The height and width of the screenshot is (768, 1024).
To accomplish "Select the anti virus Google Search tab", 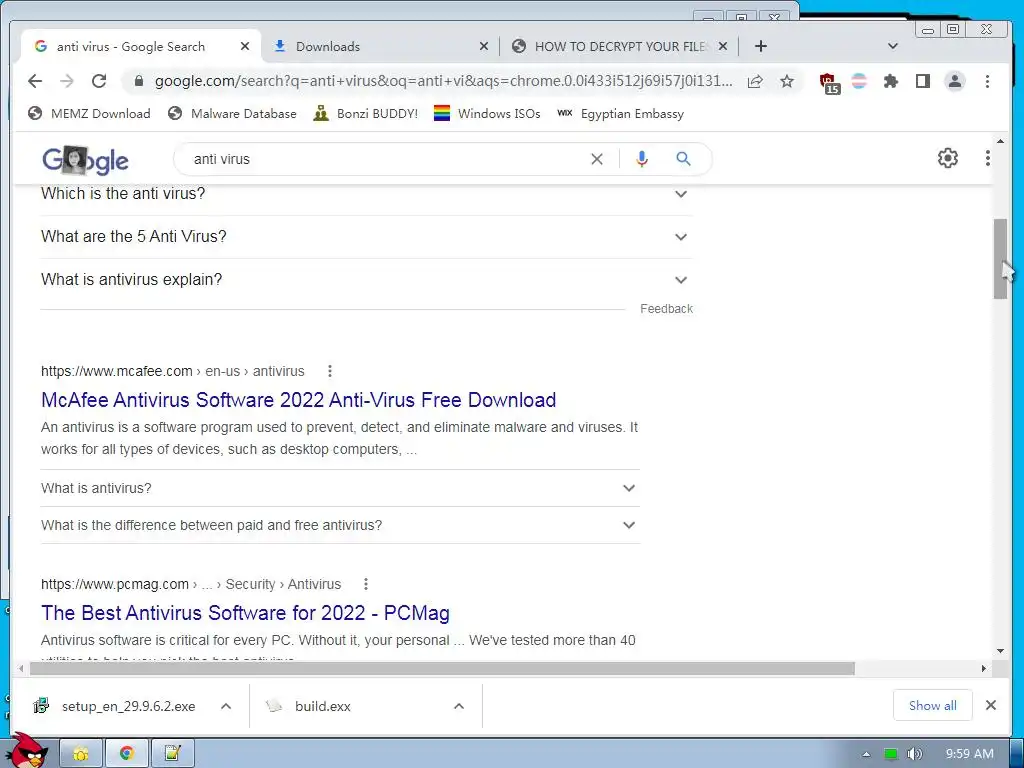I will pos(142,46).
